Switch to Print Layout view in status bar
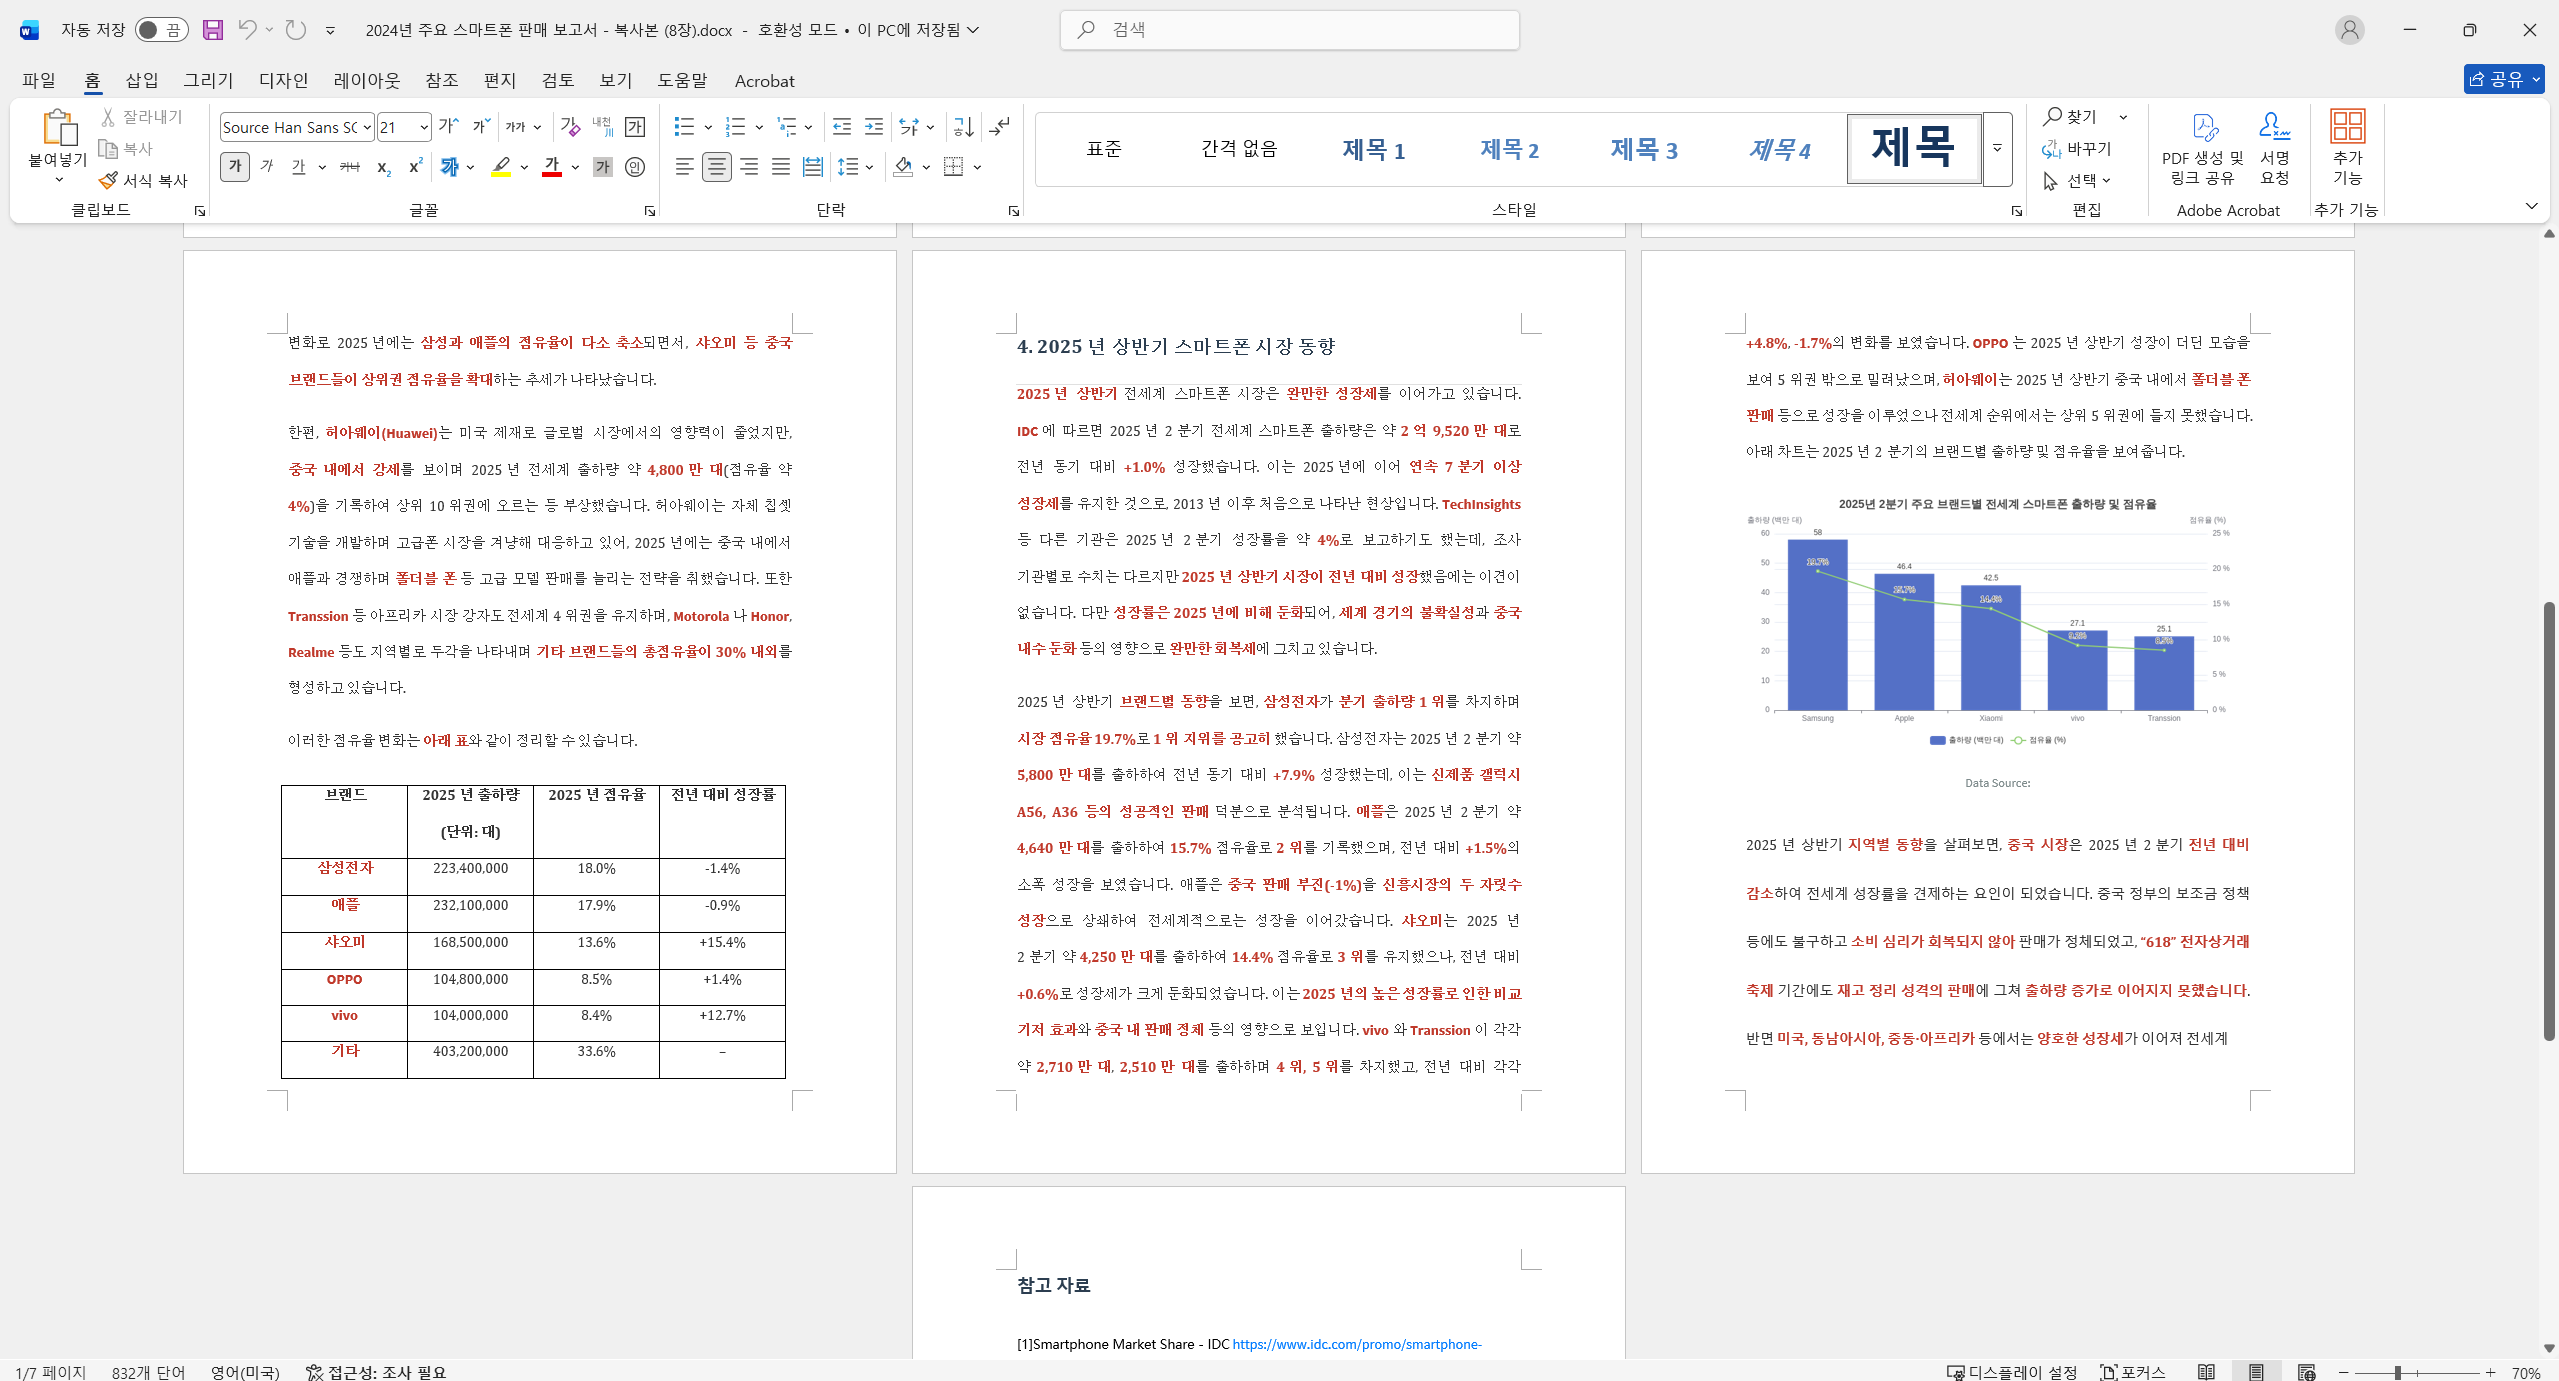 coord(2256,1372)
